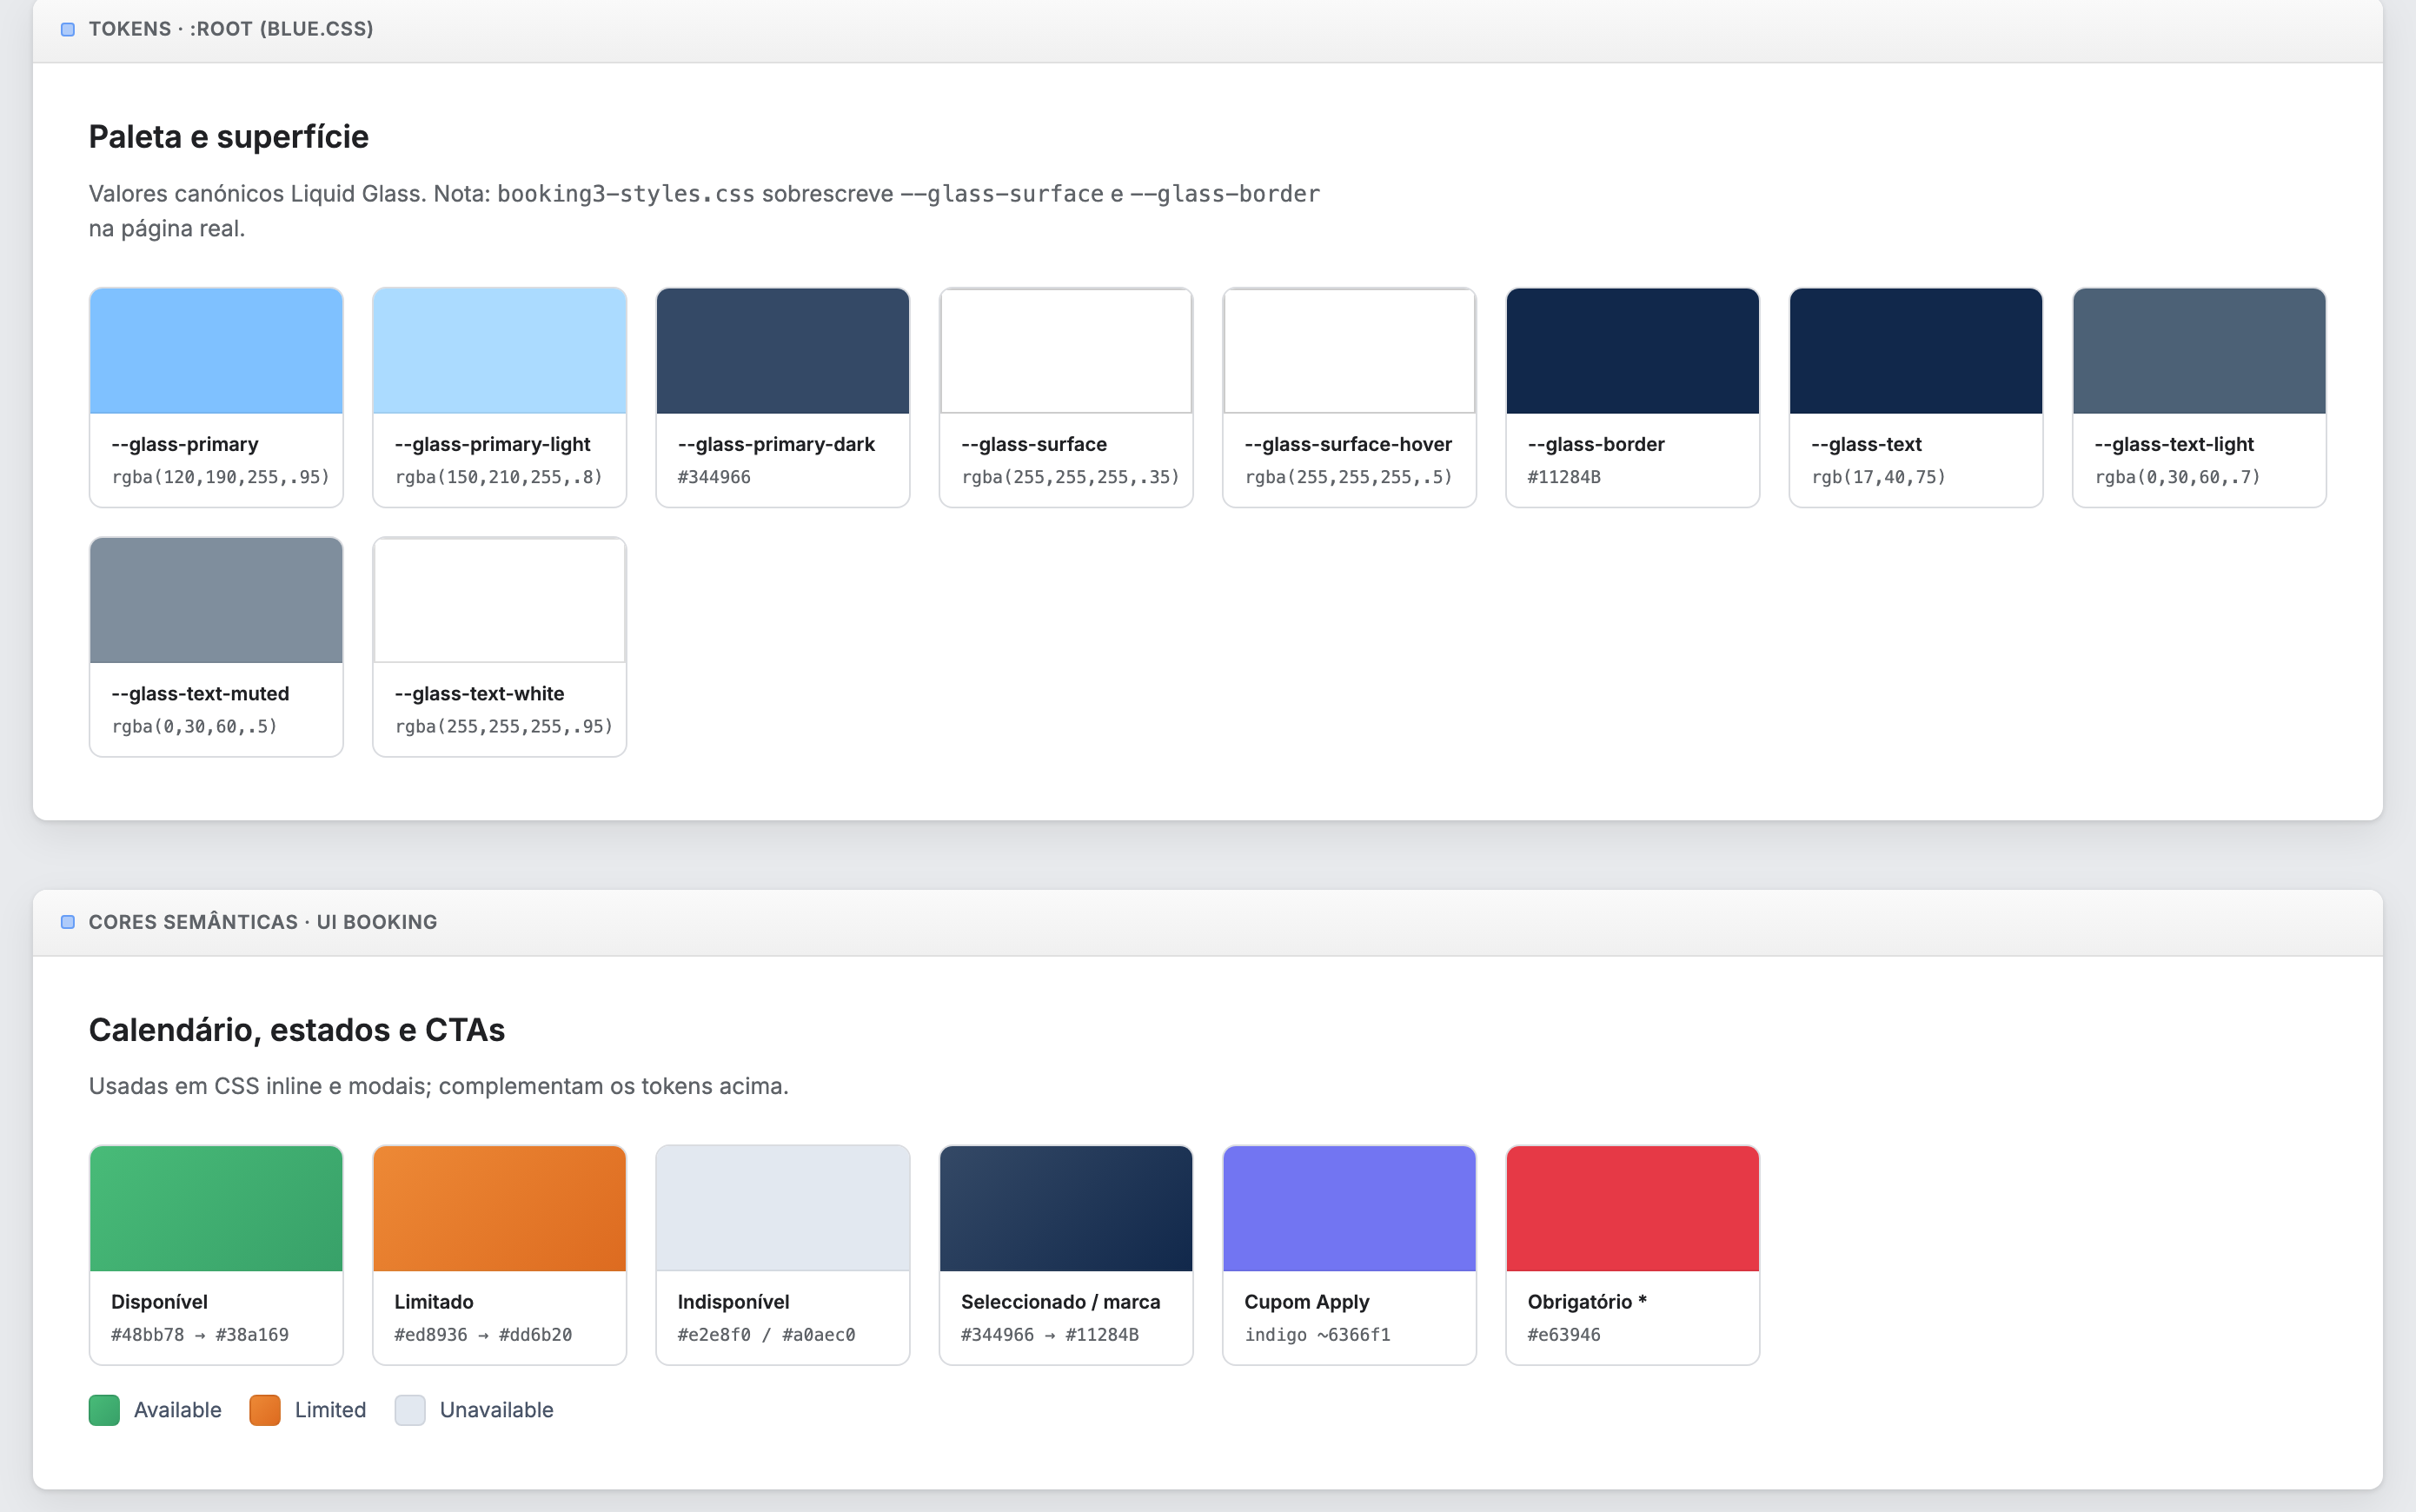Click the Limited legend label
Image resolution: width=2416 pixels, height=1512 pixels.
tap(330, 1410)
